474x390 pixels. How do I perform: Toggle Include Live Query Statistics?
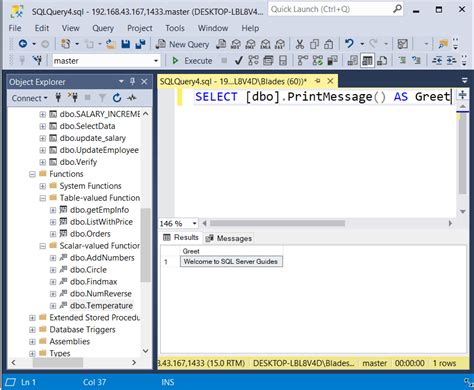click(317, 61)
